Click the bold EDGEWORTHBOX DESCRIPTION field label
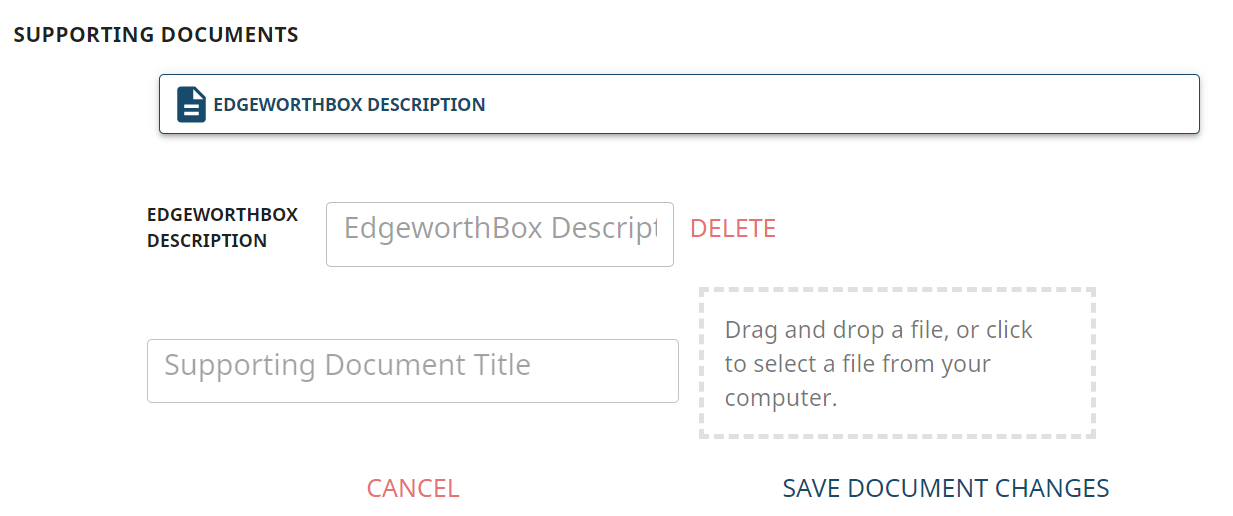The image size is (1233, 516). click(x=222, y=228)
